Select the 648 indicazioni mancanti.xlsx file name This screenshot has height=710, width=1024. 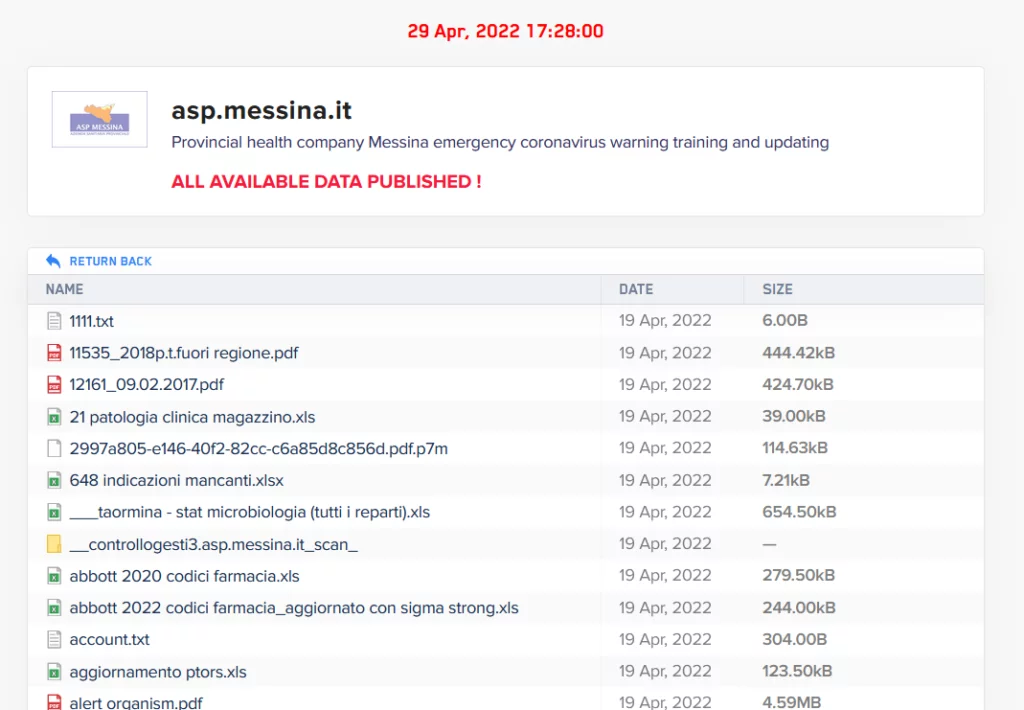[x=176, y=481]
